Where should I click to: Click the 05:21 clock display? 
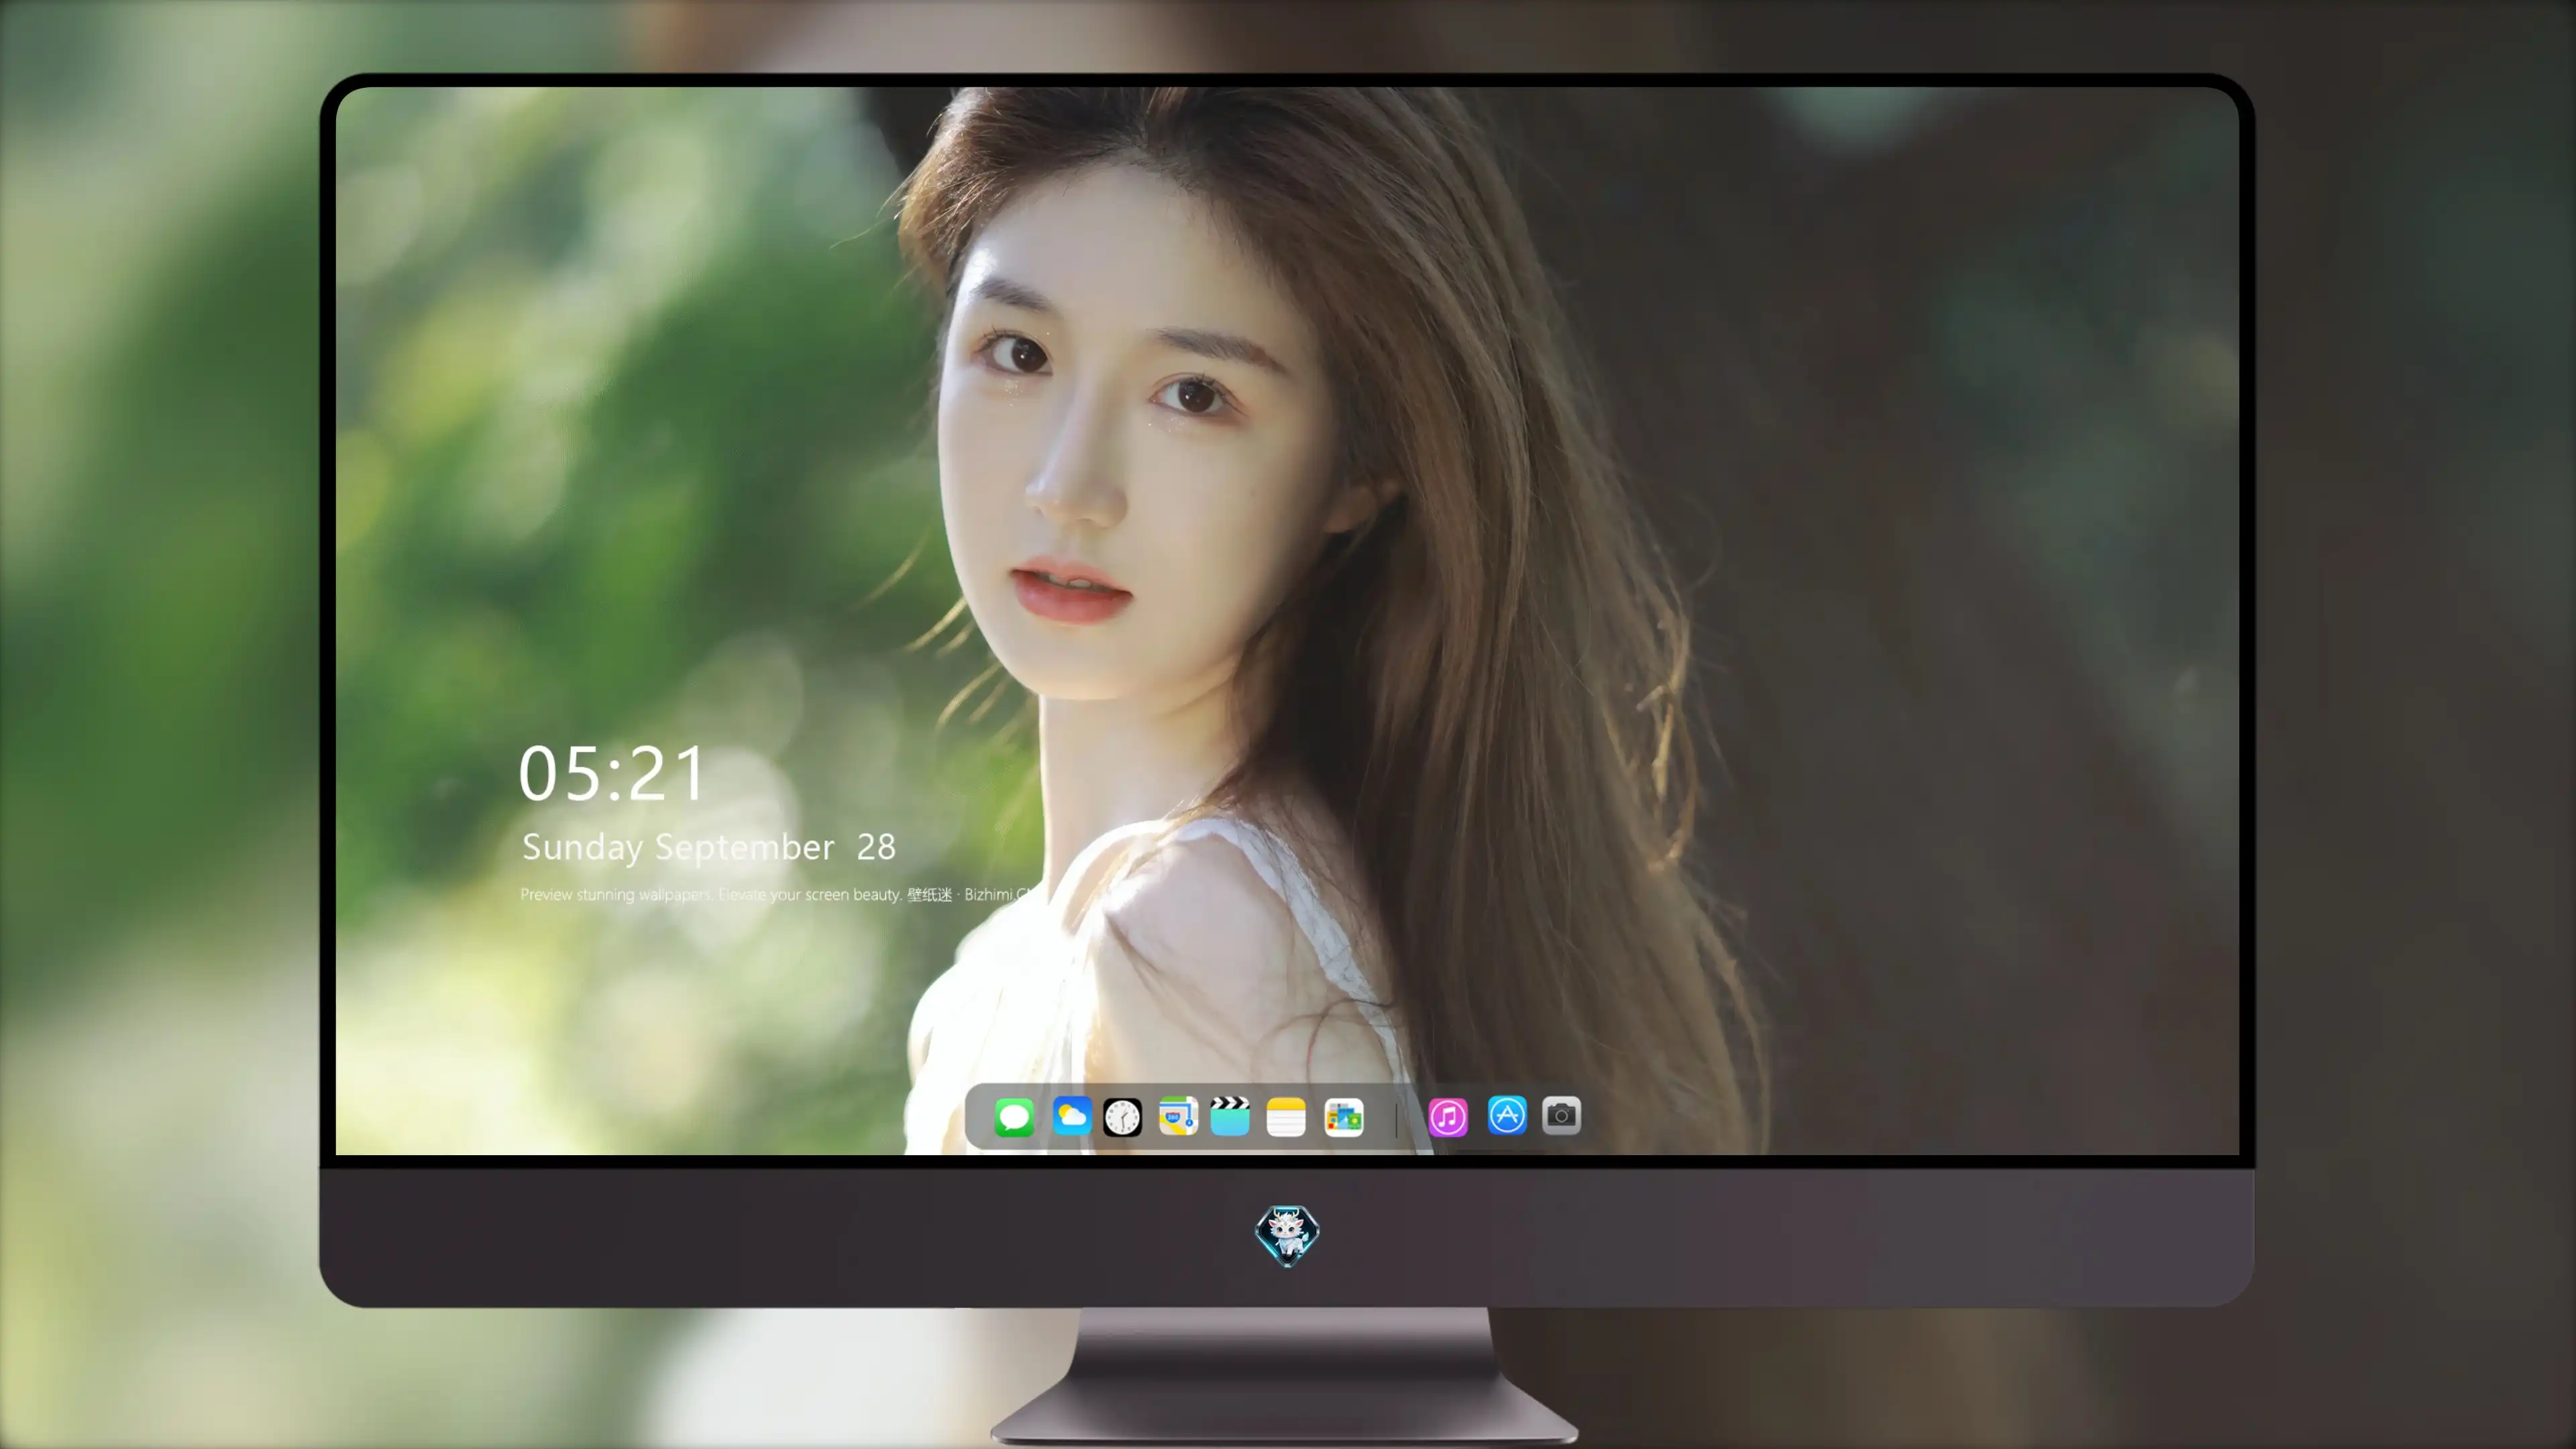point(613,773)
